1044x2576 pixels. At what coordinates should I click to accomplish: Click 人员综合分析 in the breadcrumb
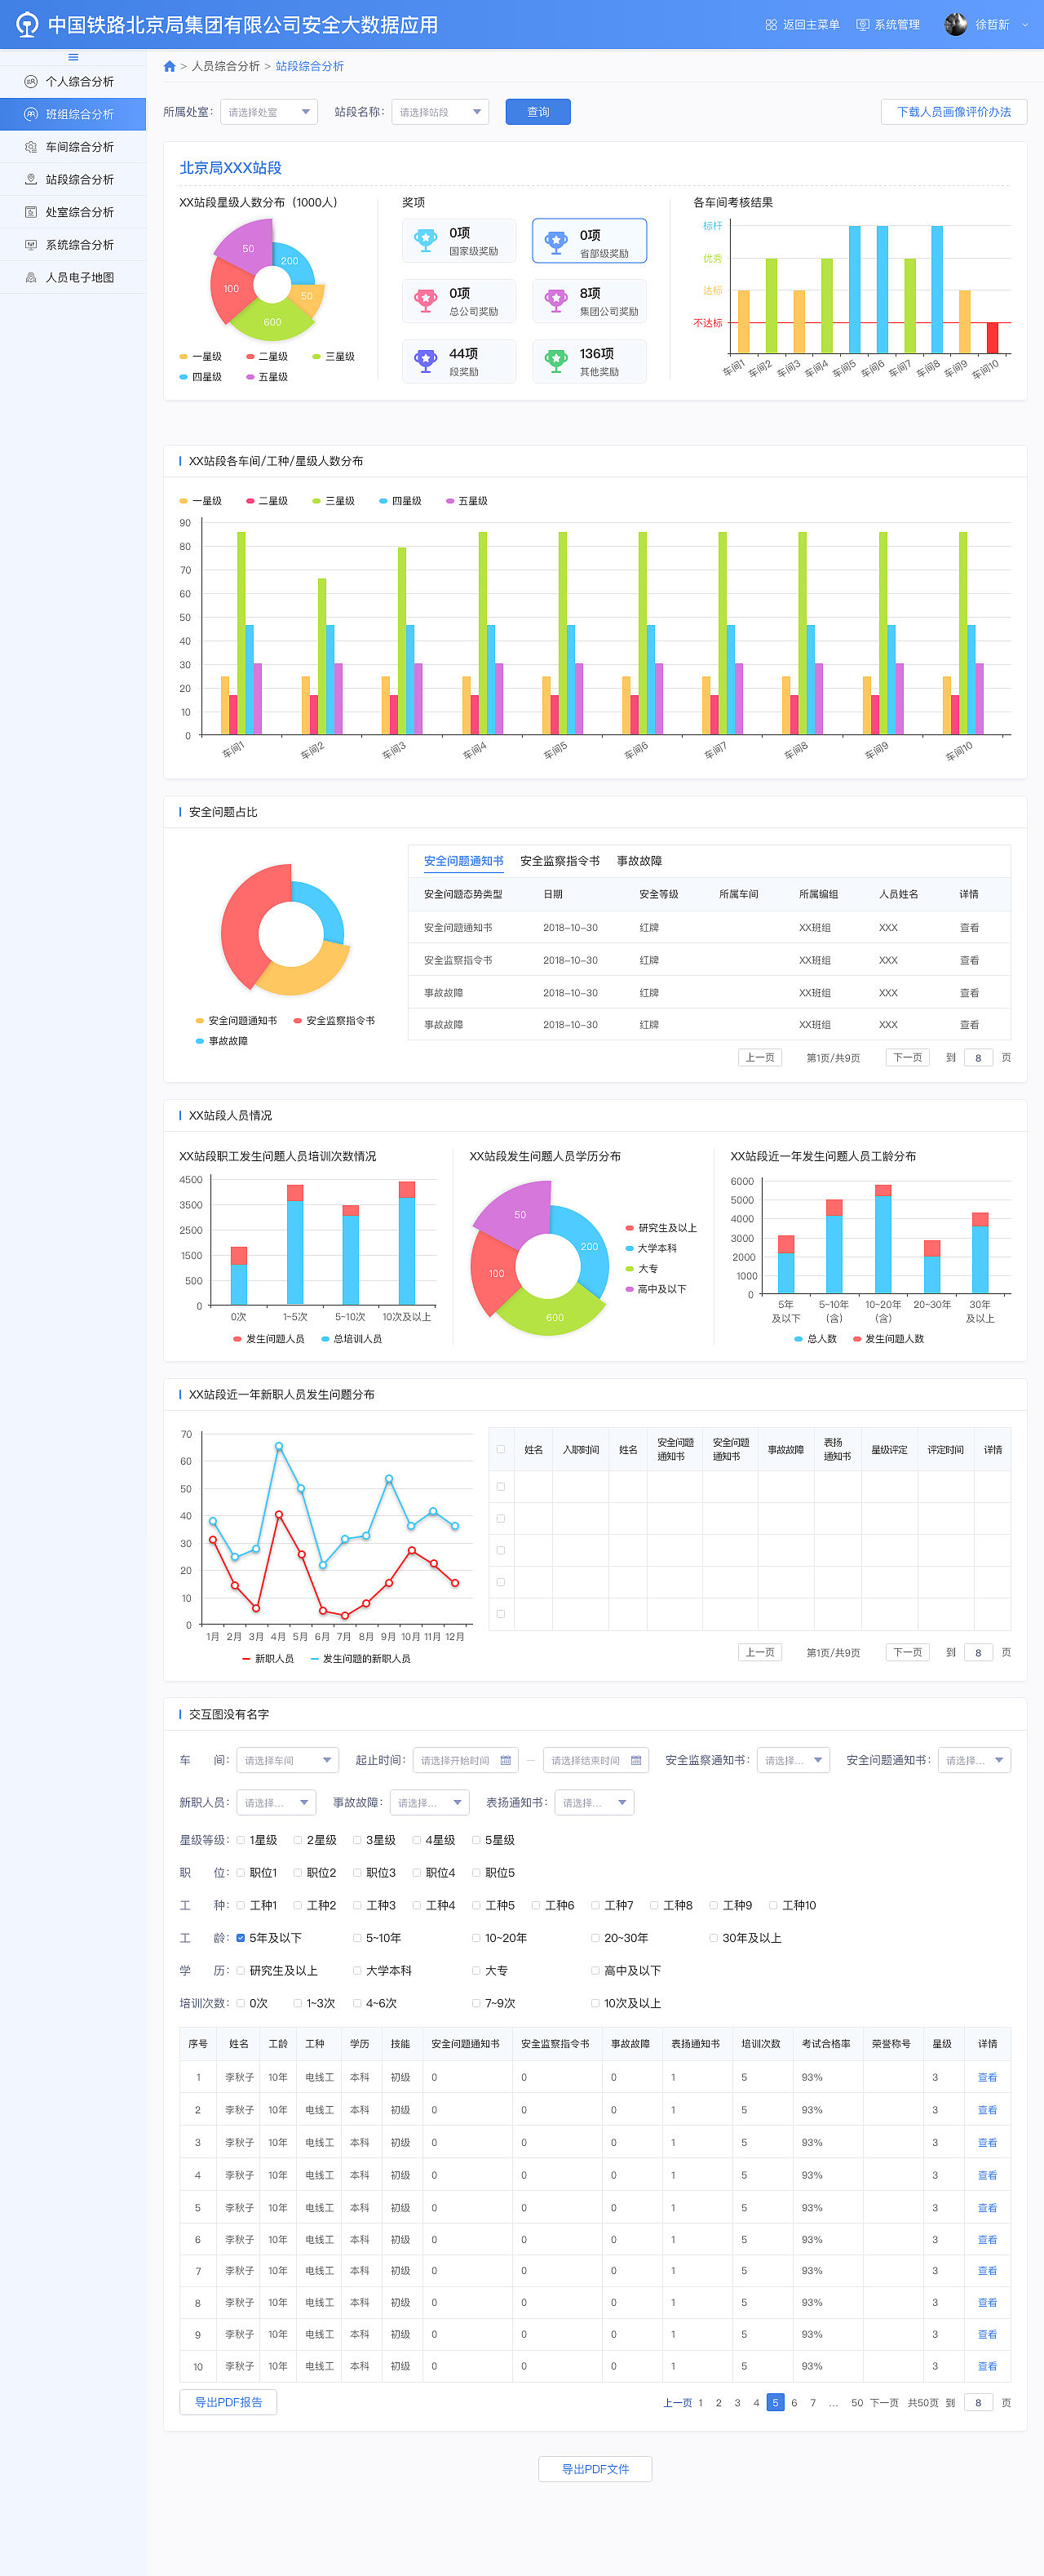pyautogui.click(x=226, y=66)
